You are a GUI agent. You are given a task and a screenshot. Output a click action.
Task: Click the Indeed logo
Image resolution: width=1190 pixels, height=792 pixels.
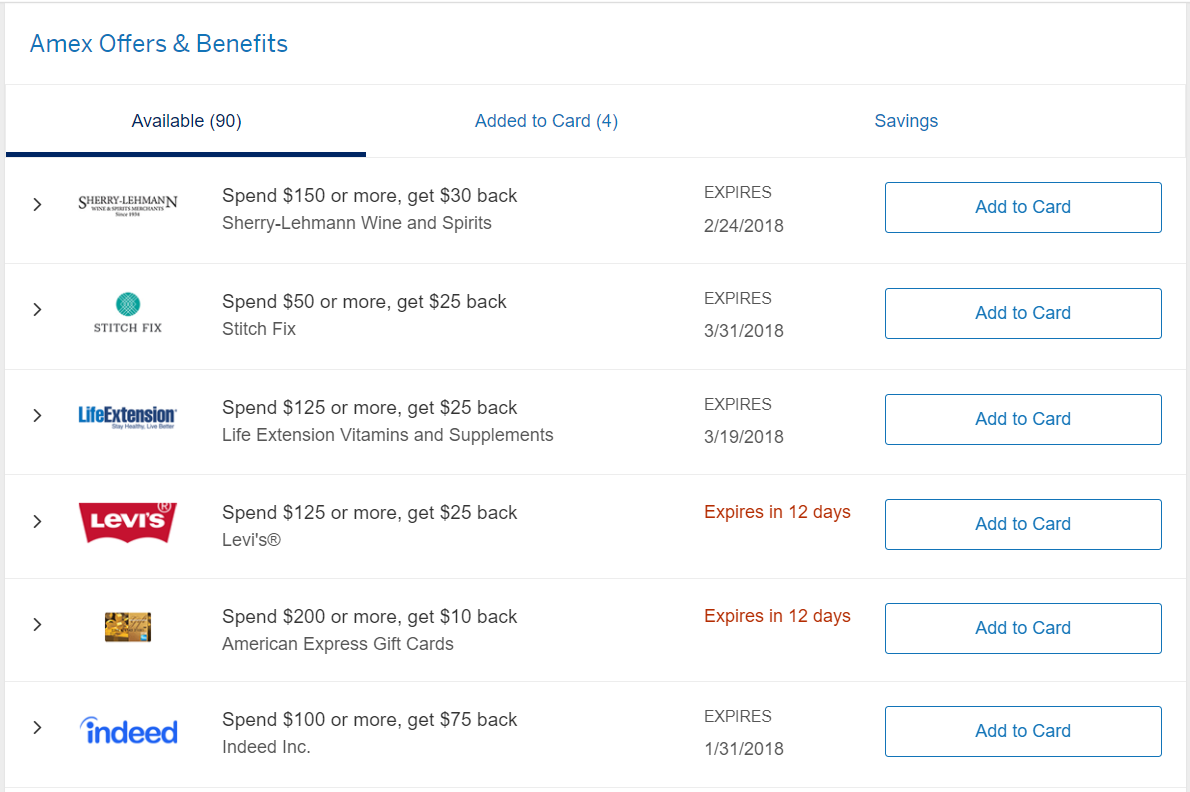128,732
